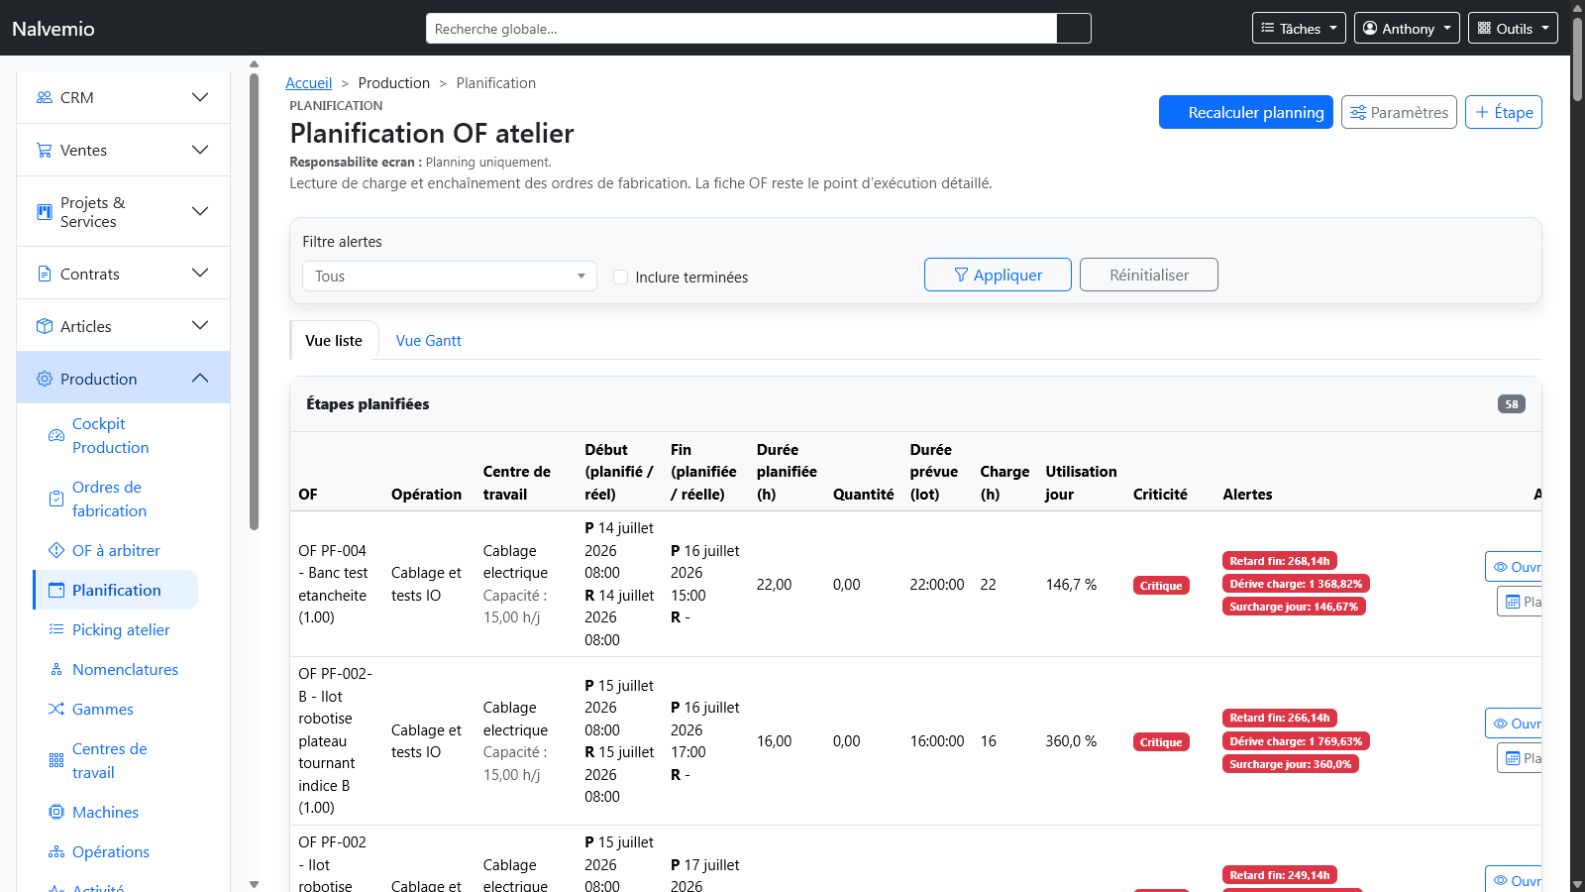
Task: Click the eye icon for OF PF-002-B row
Action: (1500, 724)
